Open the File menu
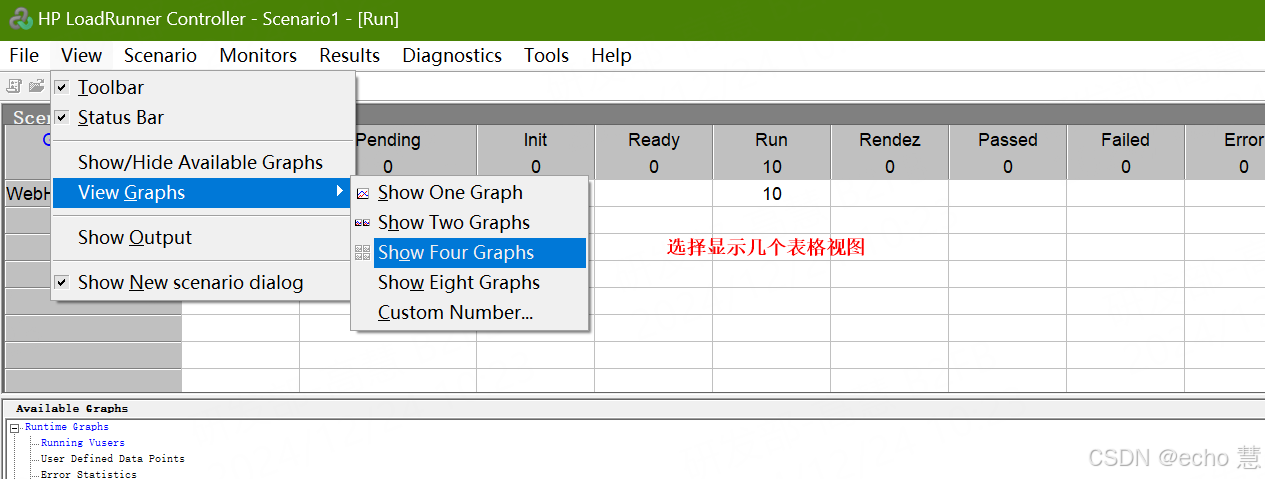Screen dimensions: 1265x479 24,56
